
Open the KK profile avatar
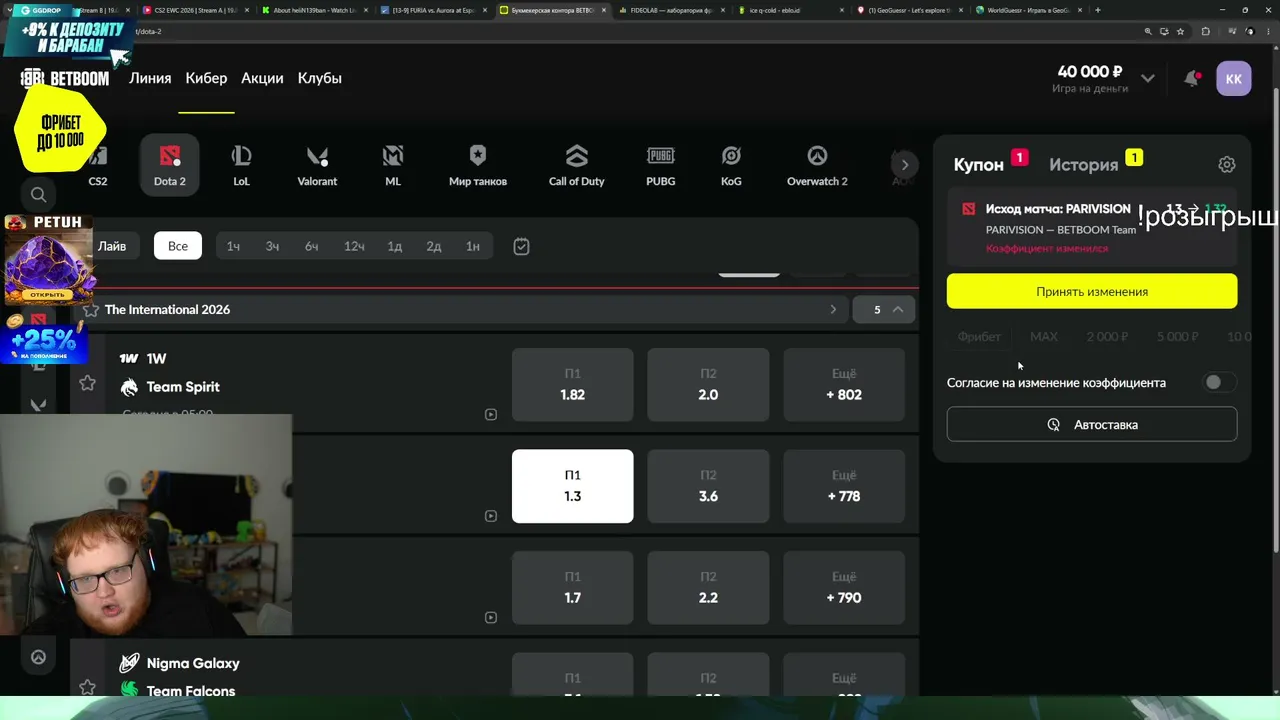coord(1234,79)
